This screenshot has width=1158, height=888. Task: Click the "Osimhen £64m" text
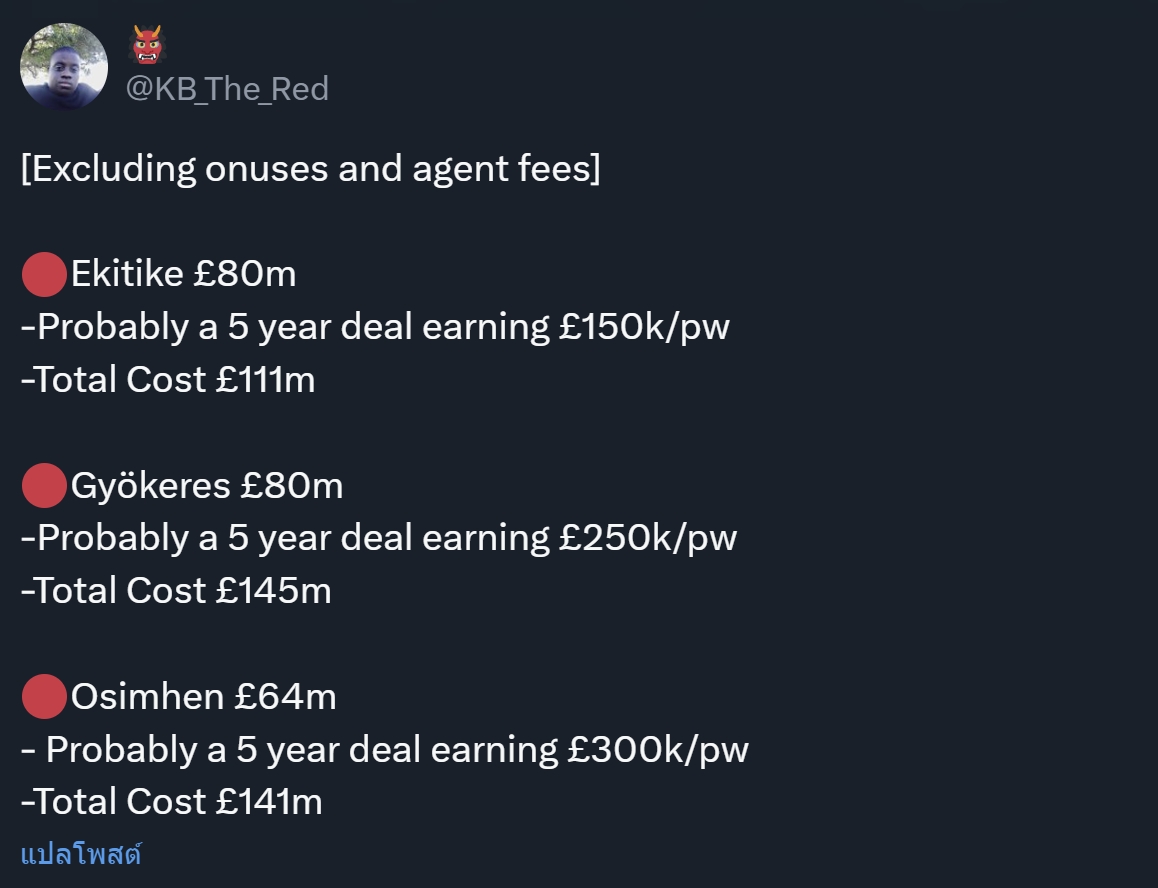coord(204,697)
